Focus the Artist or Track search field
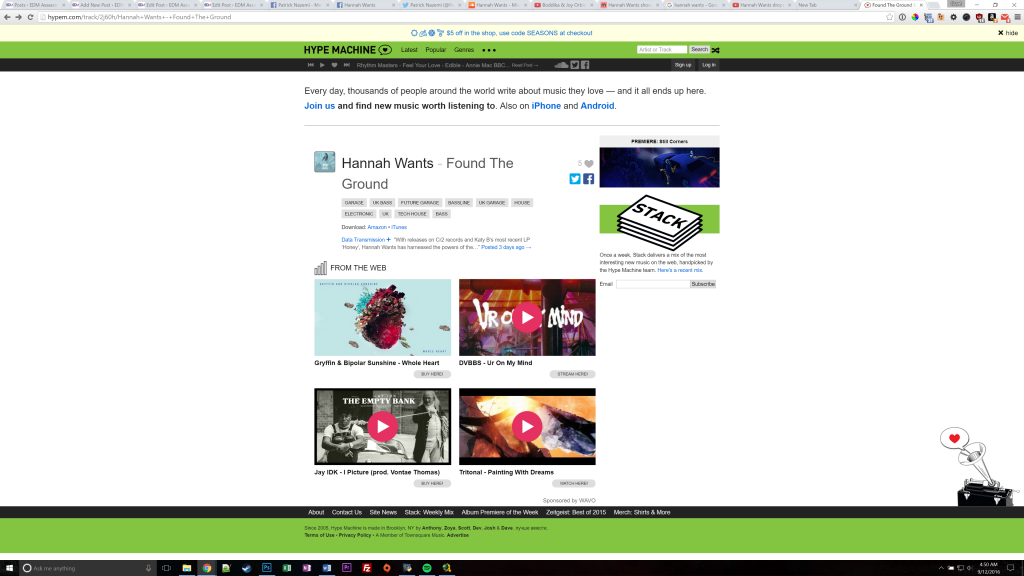The height and width of the screenshot is (576, 1024). [x=662, y=50]
